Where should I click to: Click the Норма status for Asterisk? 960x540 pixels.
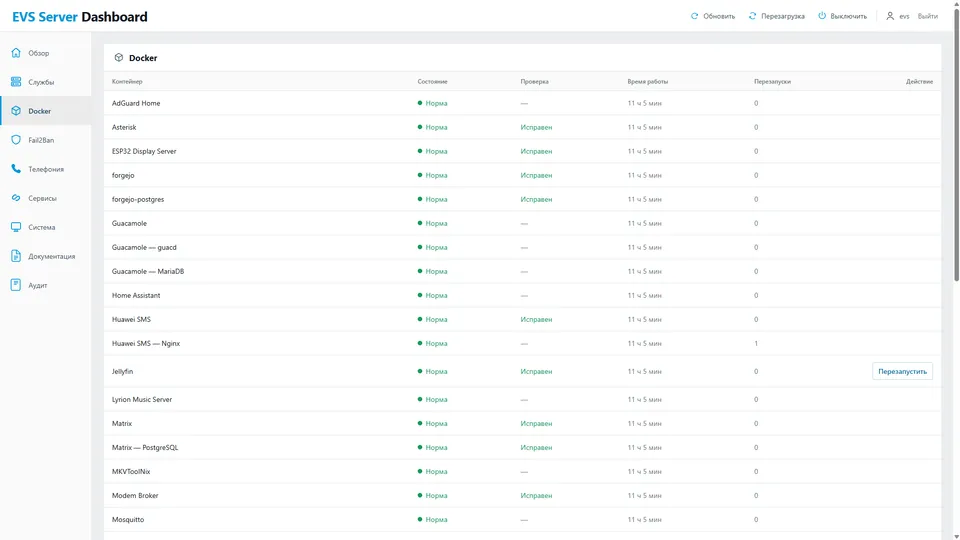click(432, 127)
